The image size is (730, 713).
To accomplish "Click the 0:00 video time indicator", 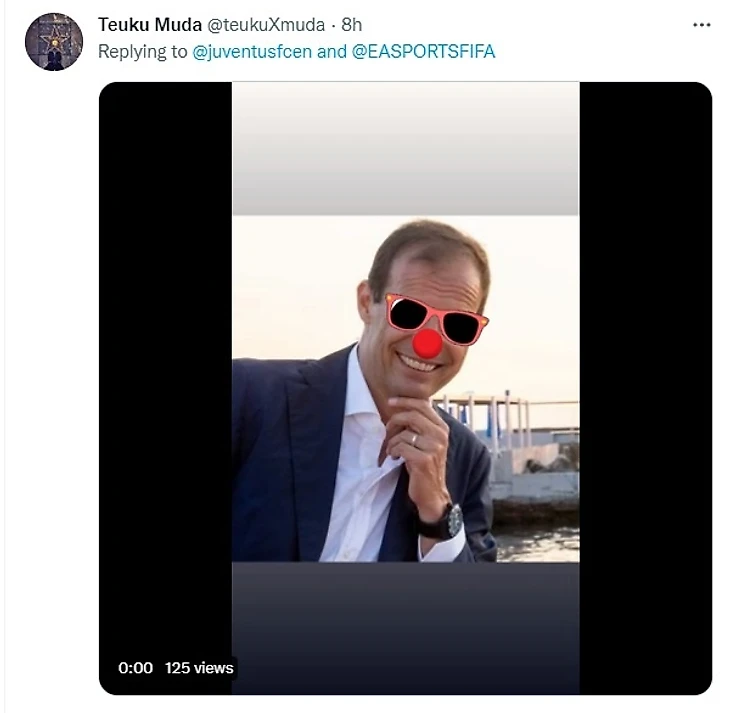I will (135, 668).
